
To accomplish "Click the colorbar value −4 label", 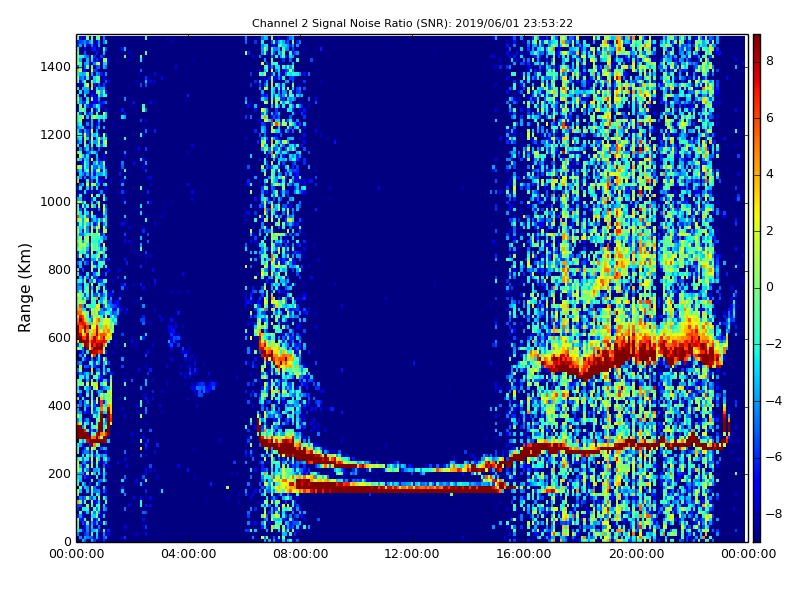I will pos(773,401).
